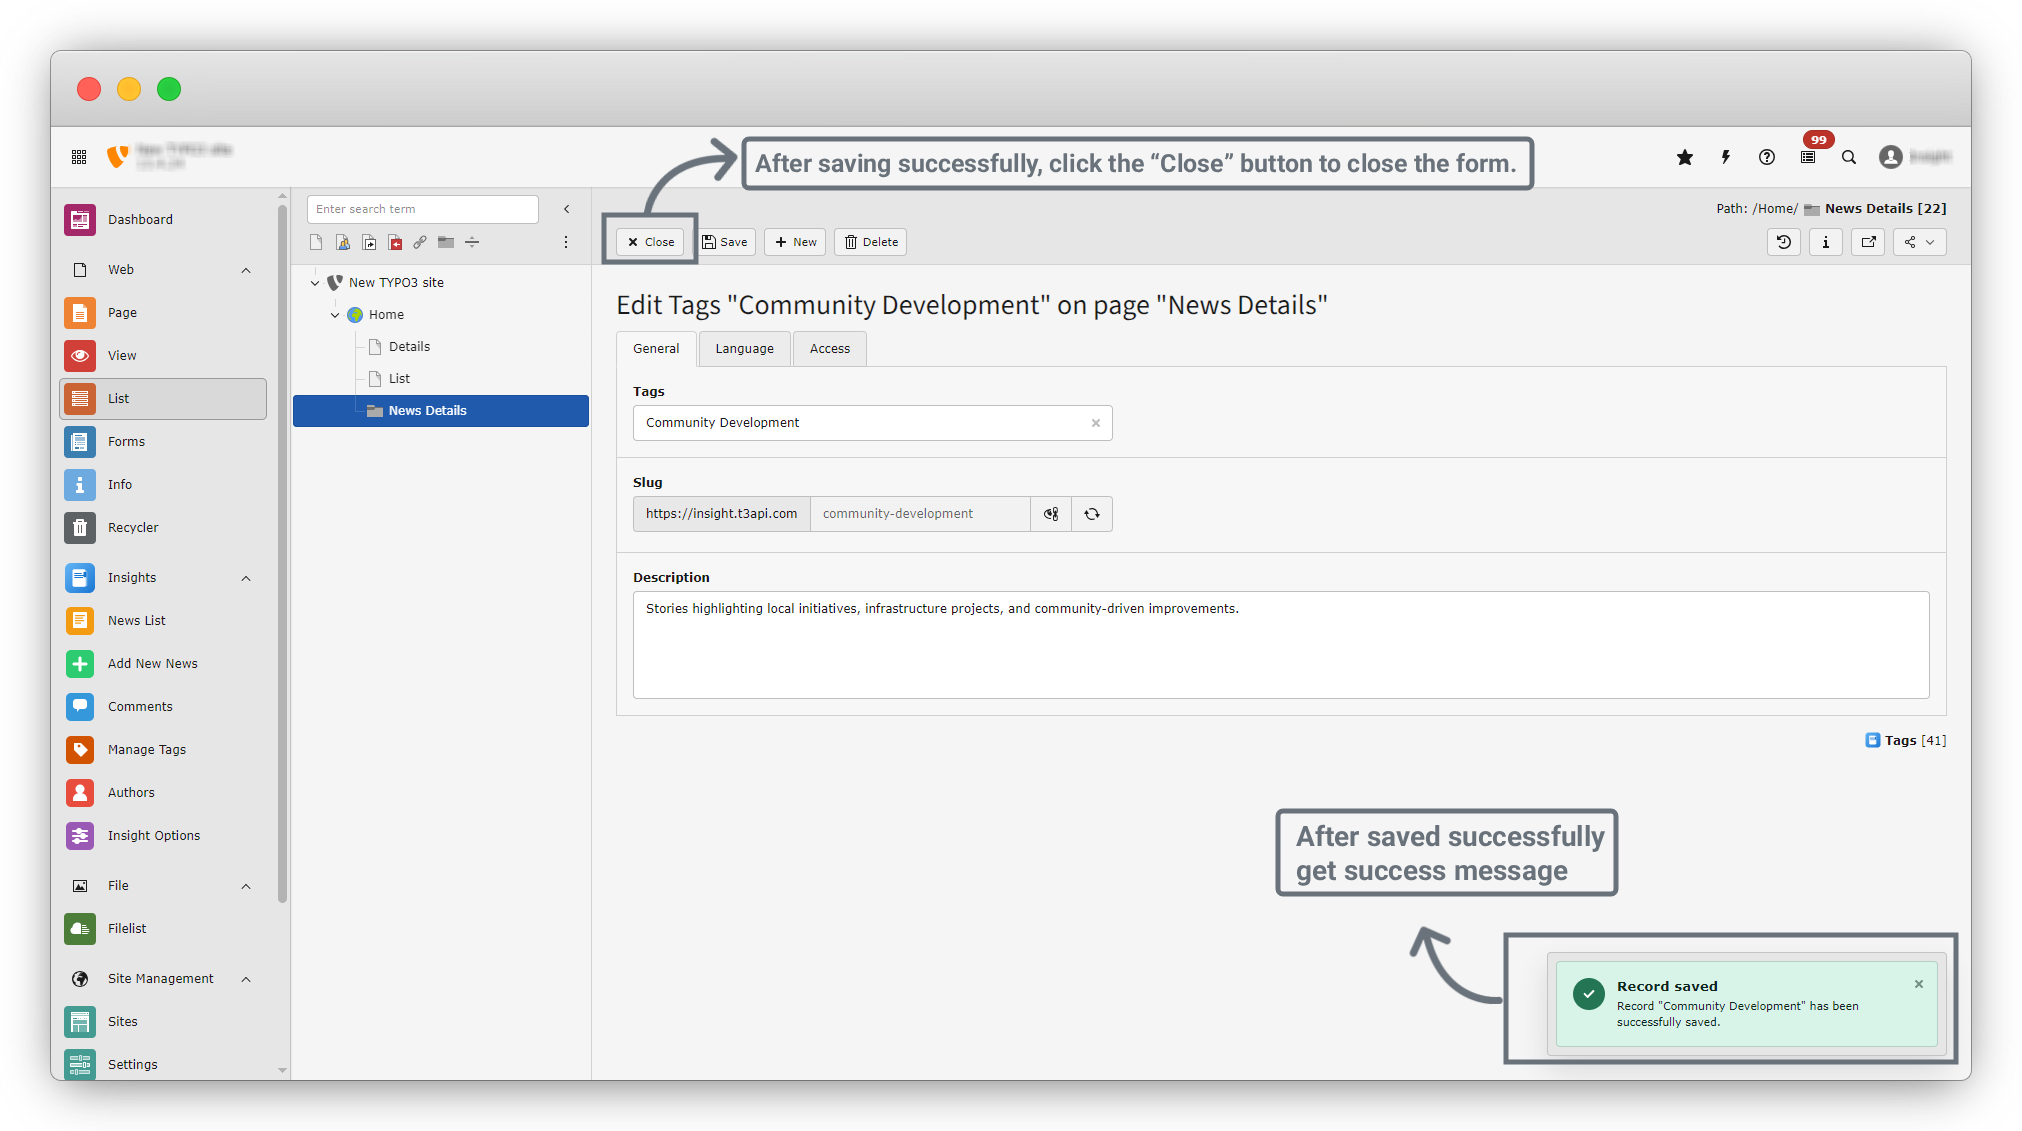Image resolution: width=2022 pixels, height=1131 pixels.
Task: Open the share dropdown in toolbar
Action: click(1919, 242)
